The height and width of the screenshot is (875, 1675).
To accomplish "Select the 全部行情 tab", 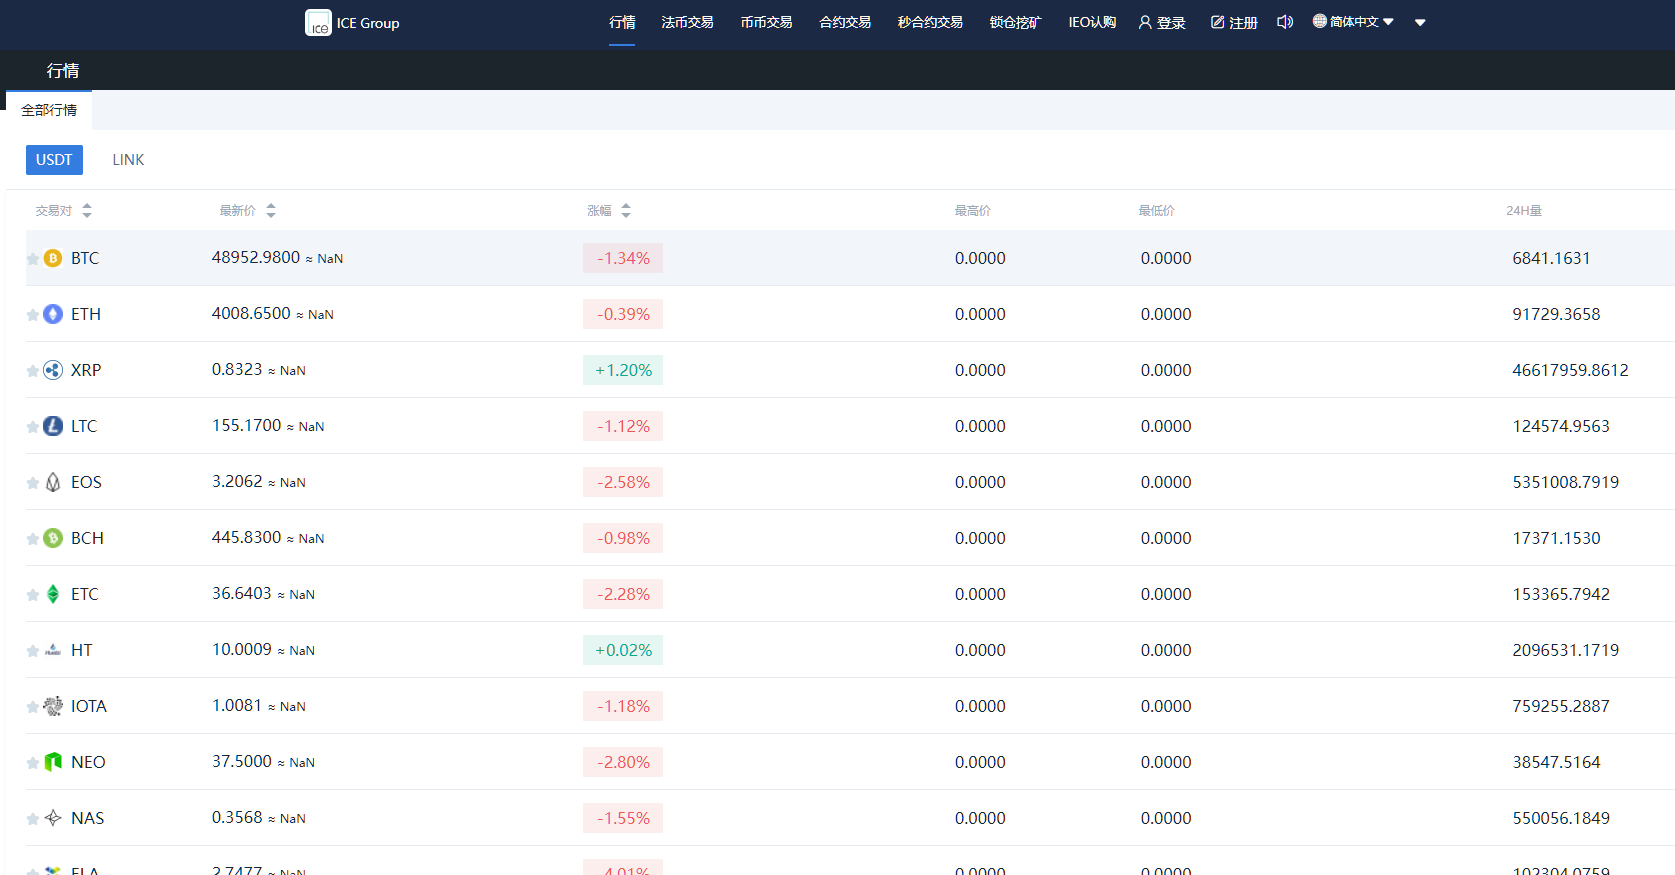I will coord(49,110).
